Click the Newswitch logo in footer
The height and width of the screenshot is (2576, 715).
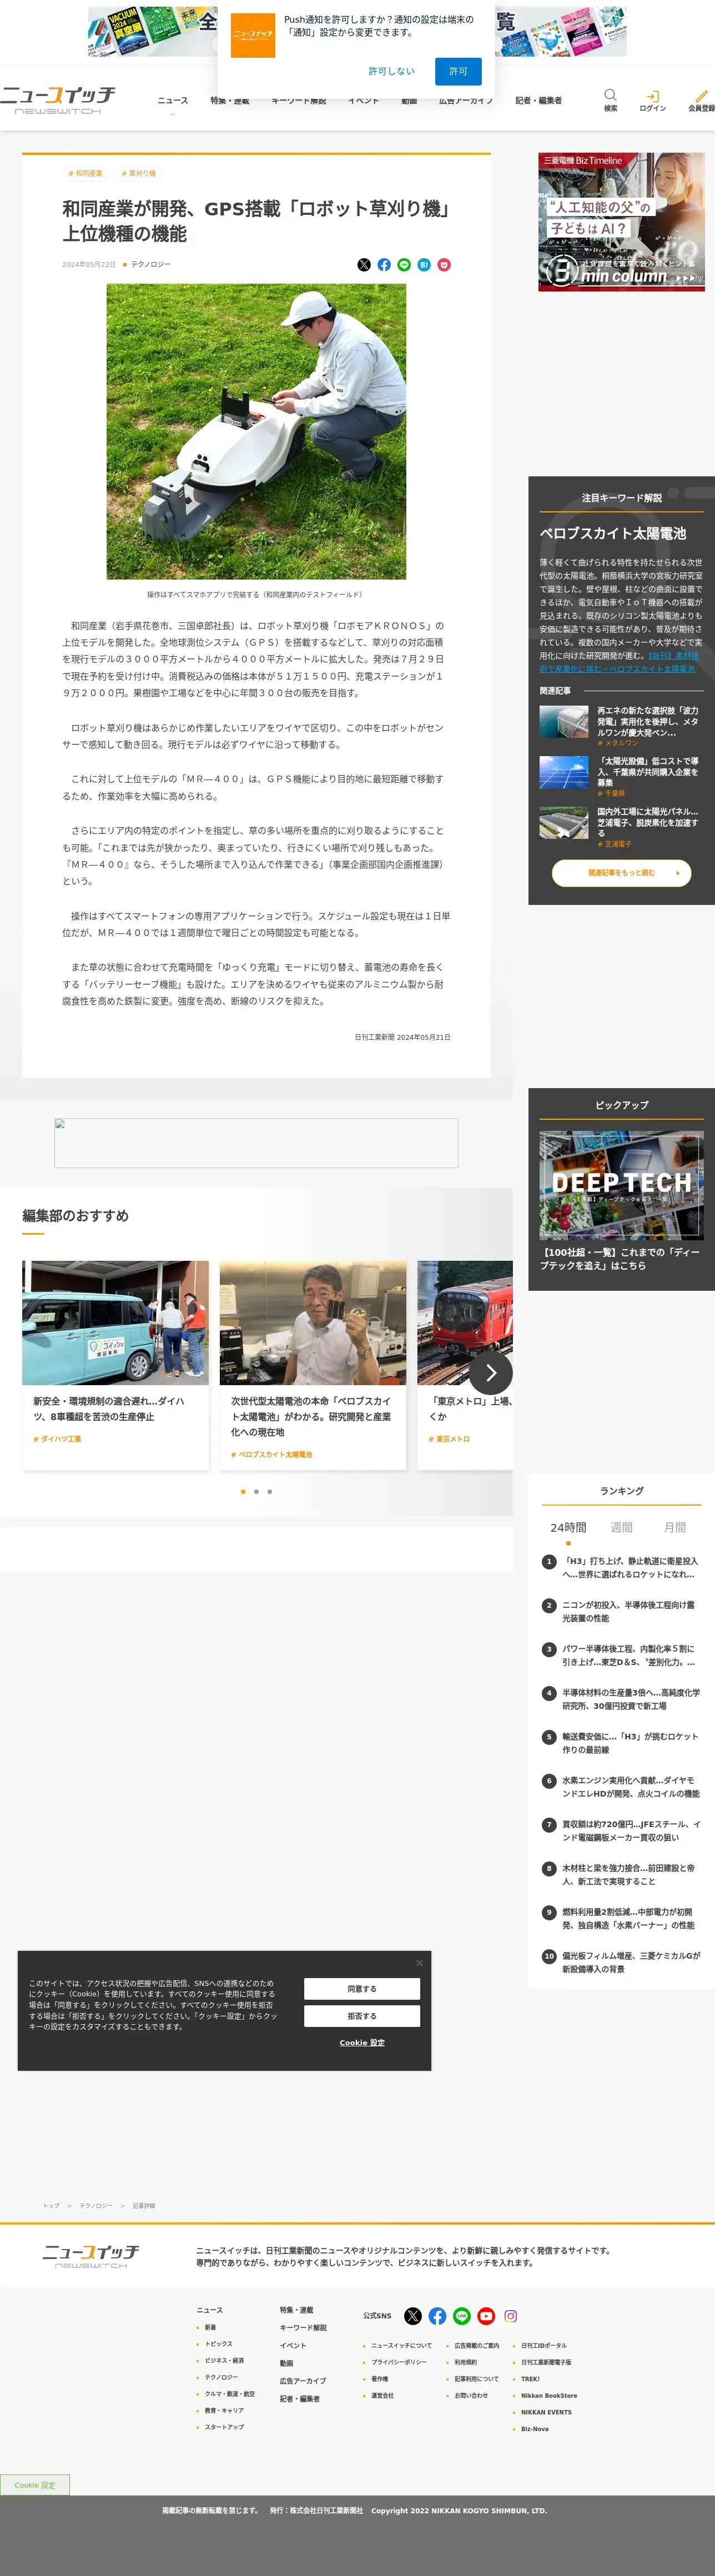pos(91,2256)
